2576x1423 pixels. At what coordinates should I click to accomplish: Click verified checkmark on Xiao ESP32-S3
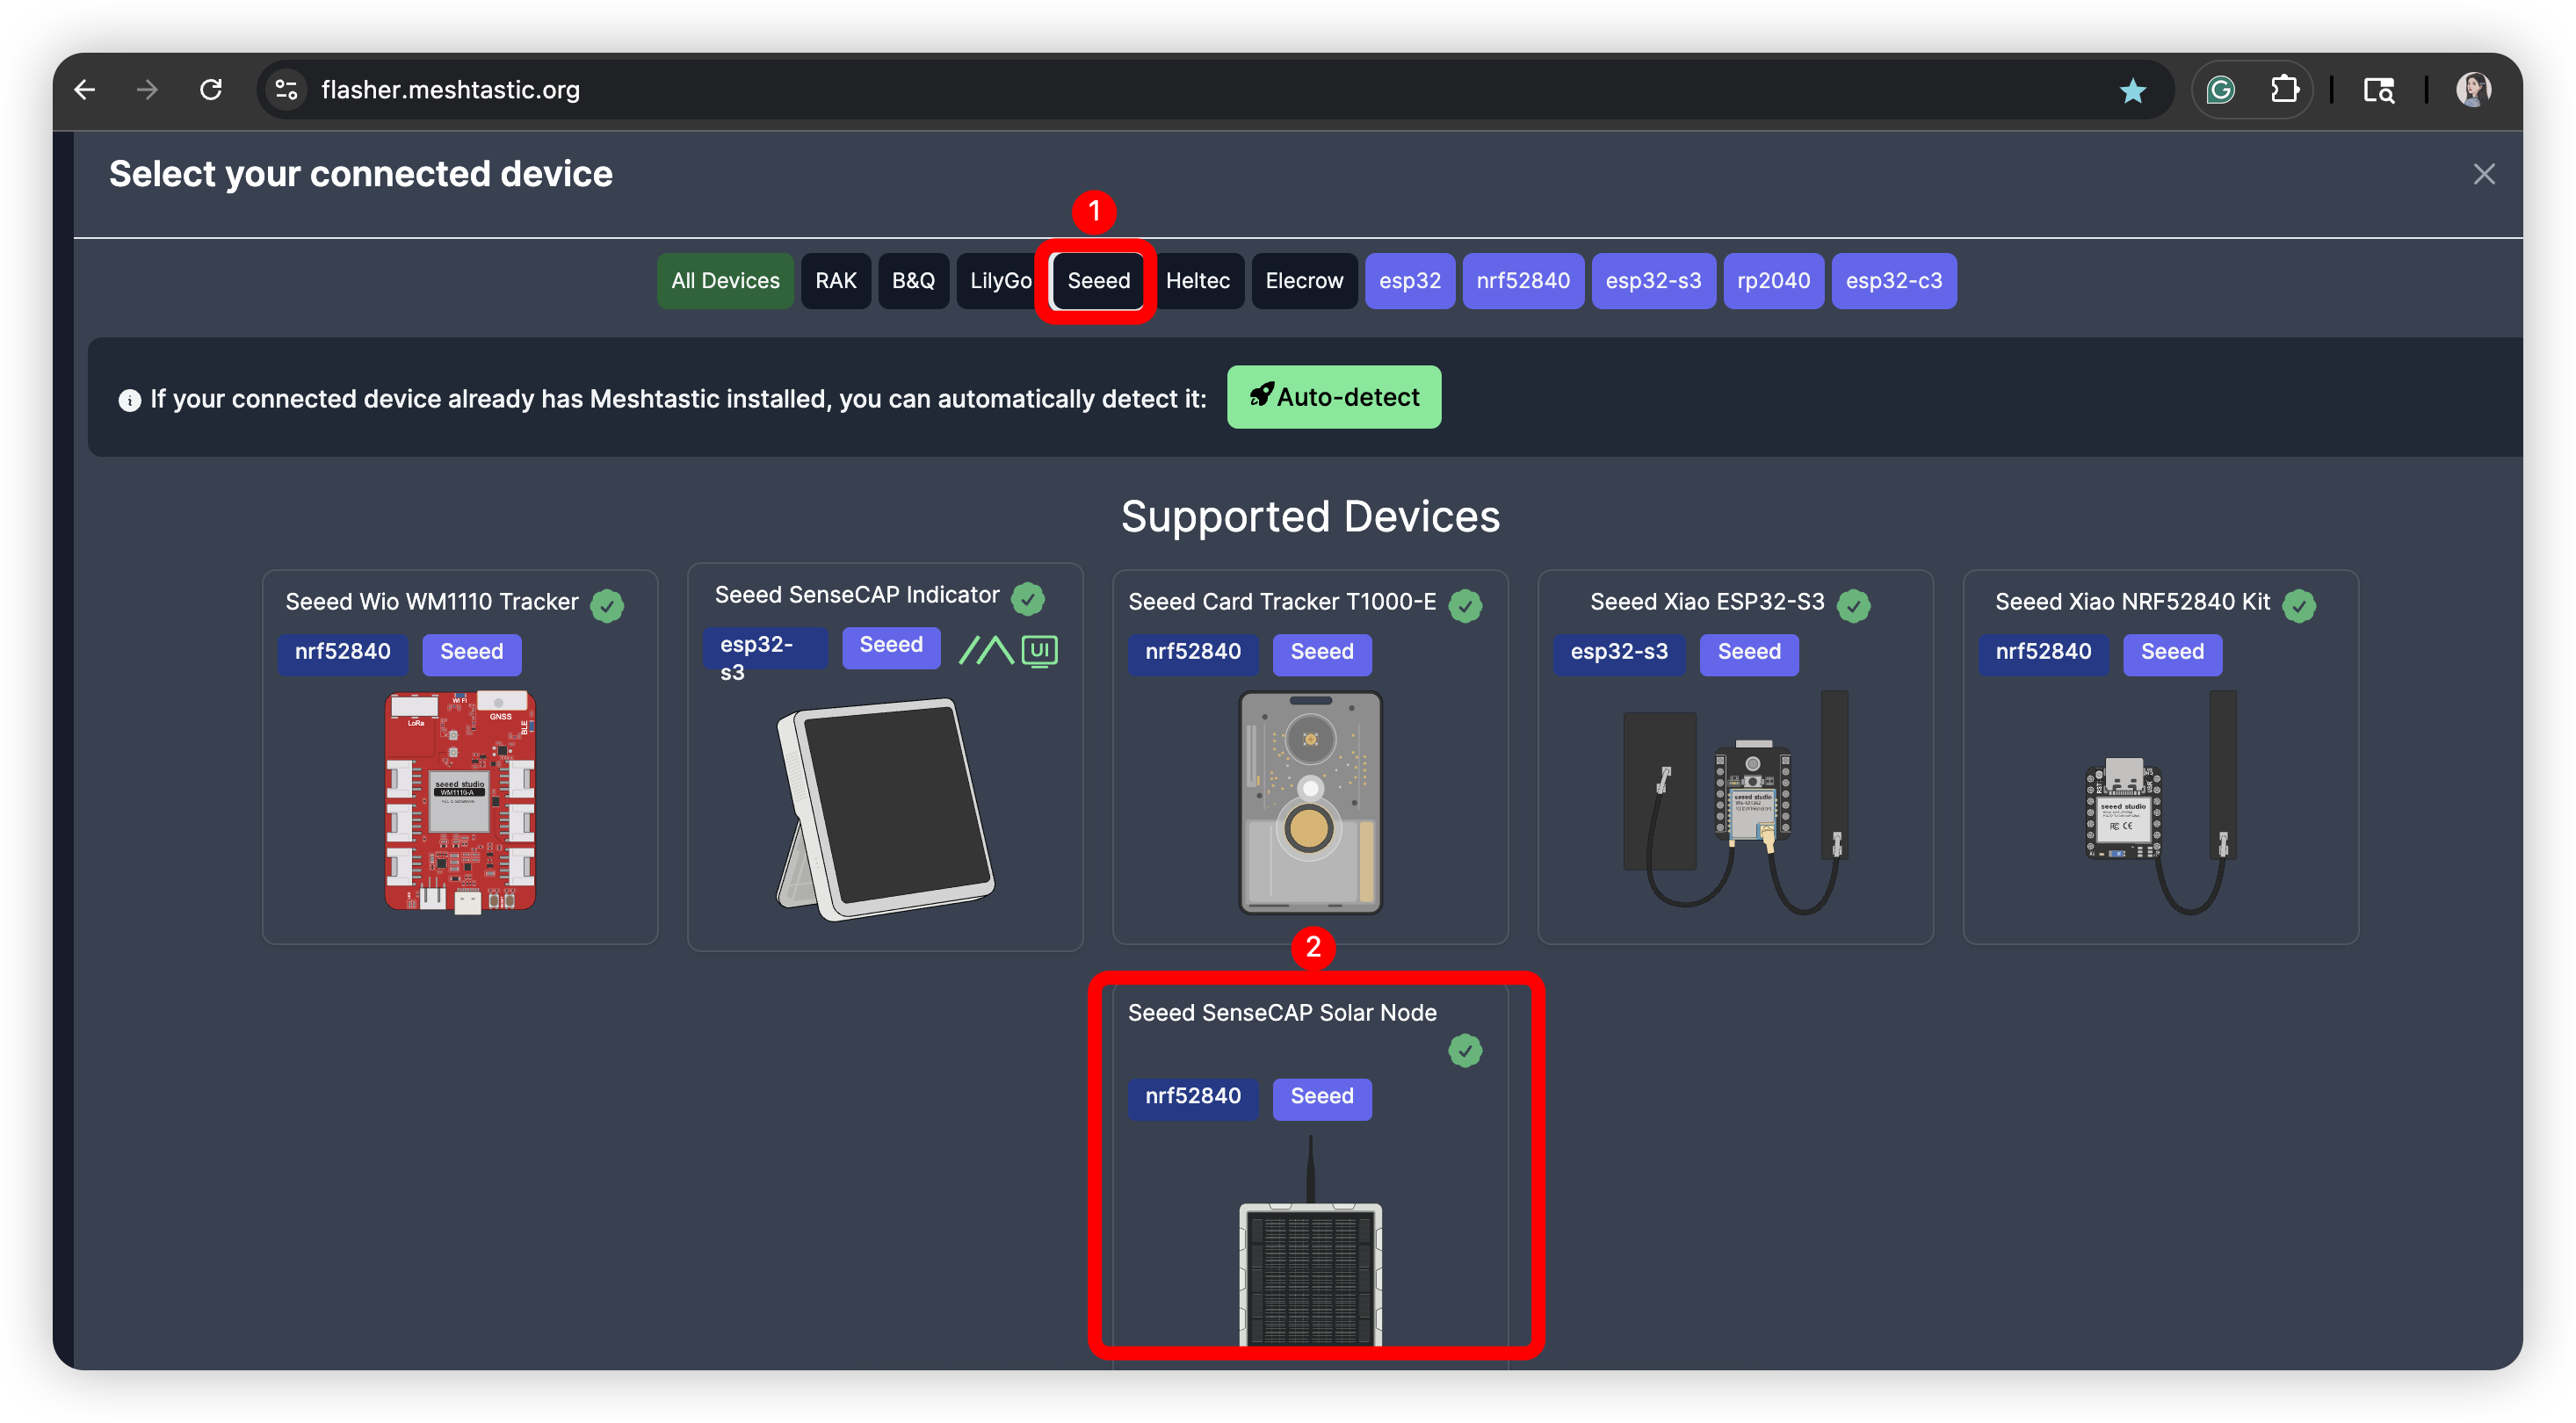click(1853, 605)
